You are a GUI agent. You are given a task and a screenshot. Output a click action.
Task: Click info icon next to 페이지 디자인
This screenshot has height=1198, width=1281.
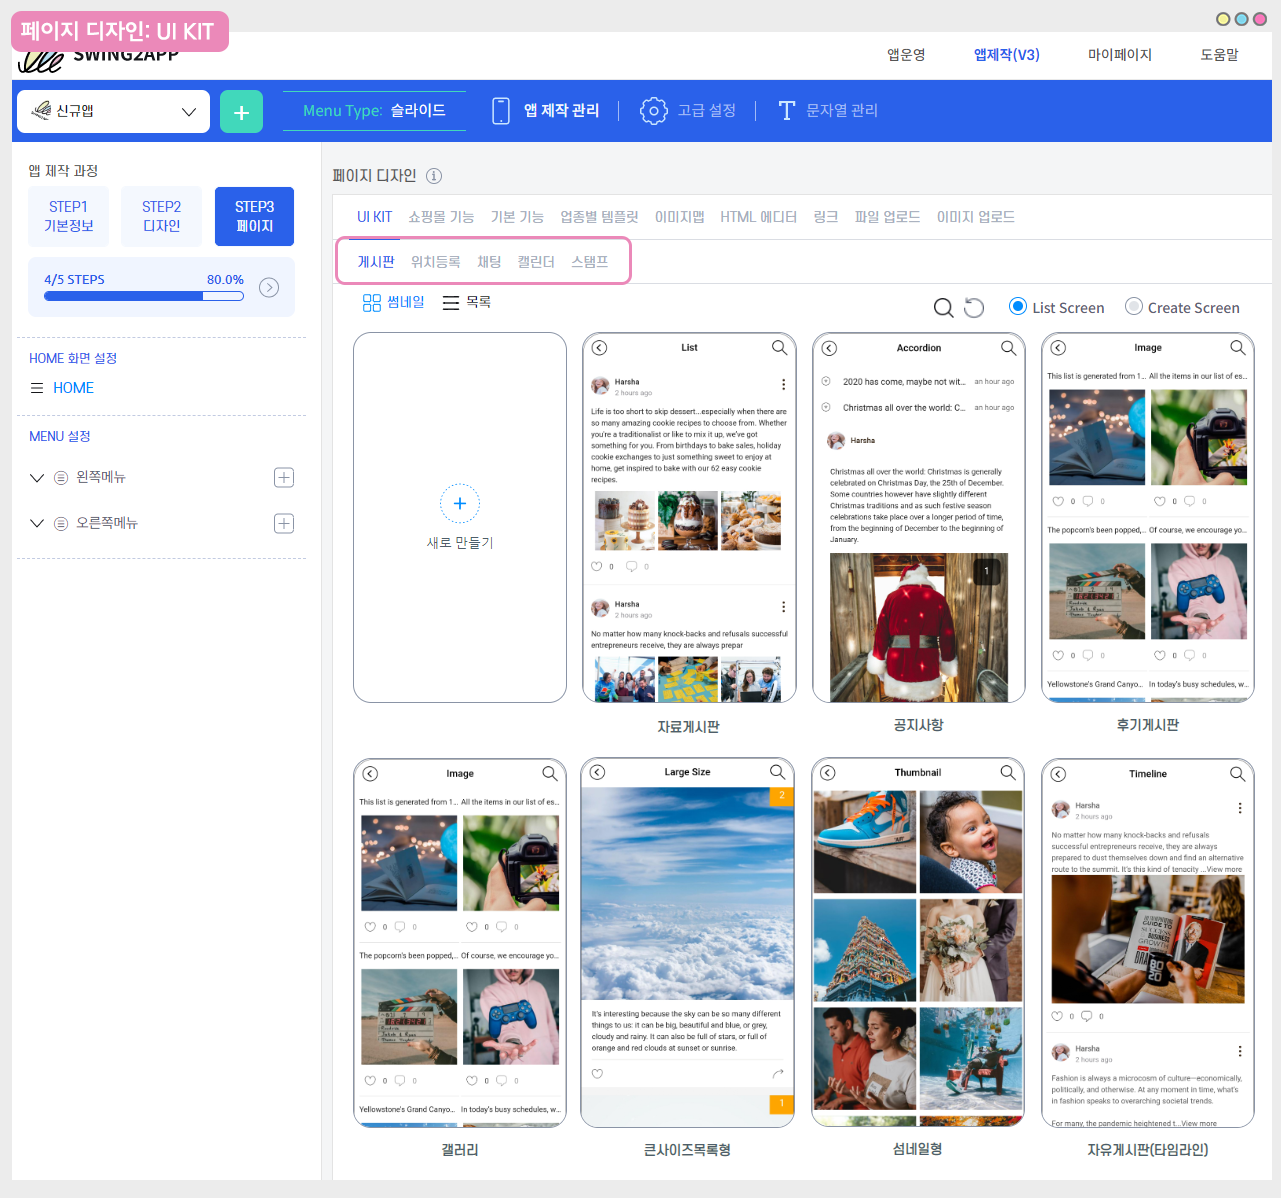click(434, 176)
